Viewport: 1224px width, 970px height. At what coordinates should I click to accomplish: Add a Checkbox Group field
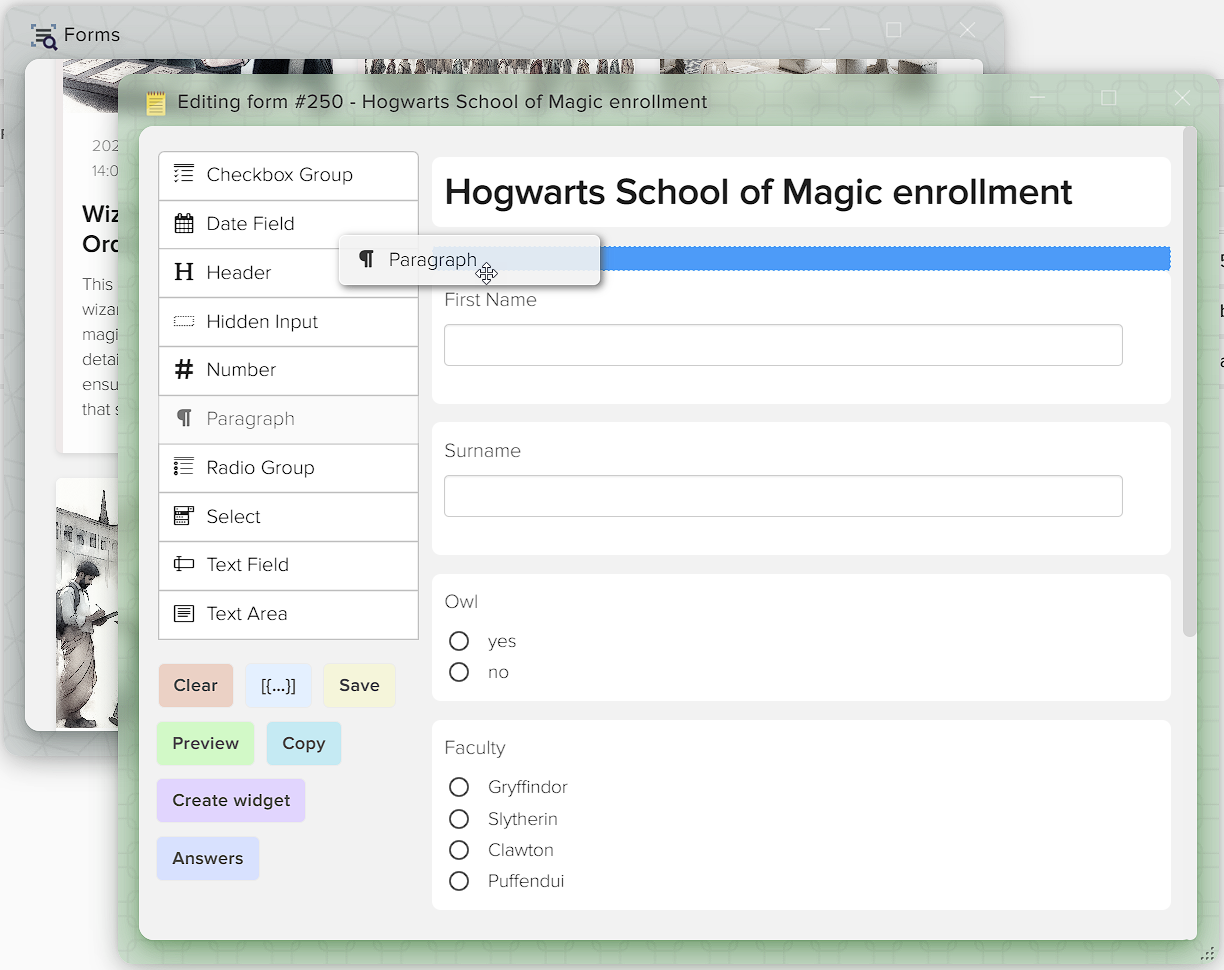[288, 175]
